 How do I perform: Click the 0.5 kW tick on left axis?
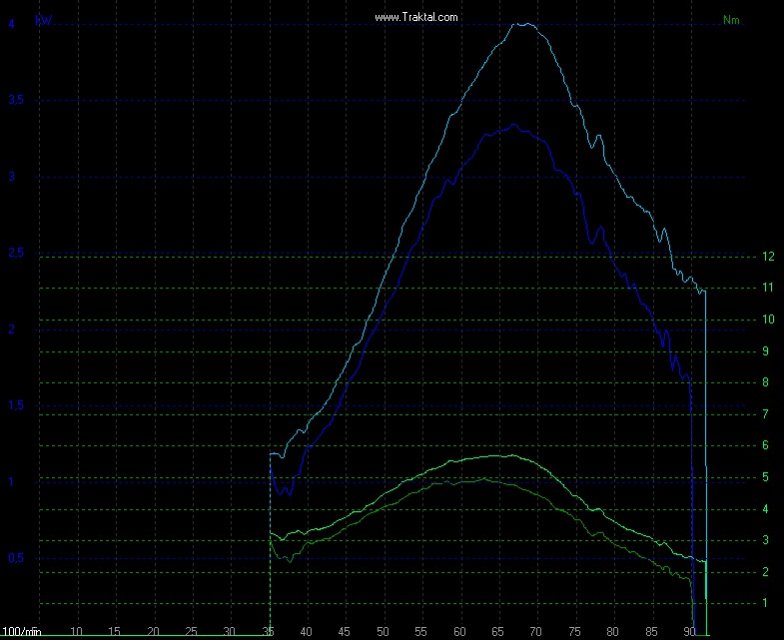point(17,558)
